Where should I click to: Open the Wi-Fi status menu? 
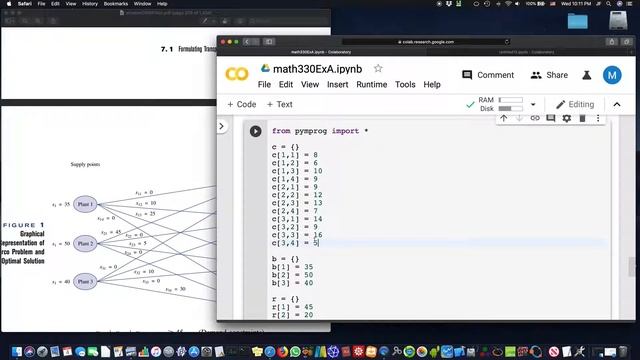pyautogui.click(x=508, y=4)
